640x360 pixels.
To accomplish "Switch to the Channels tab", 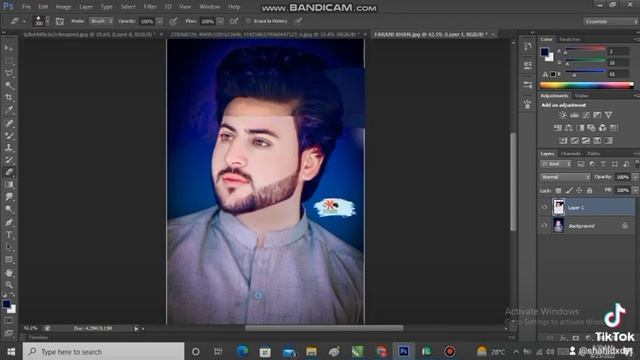I will 571,154.
